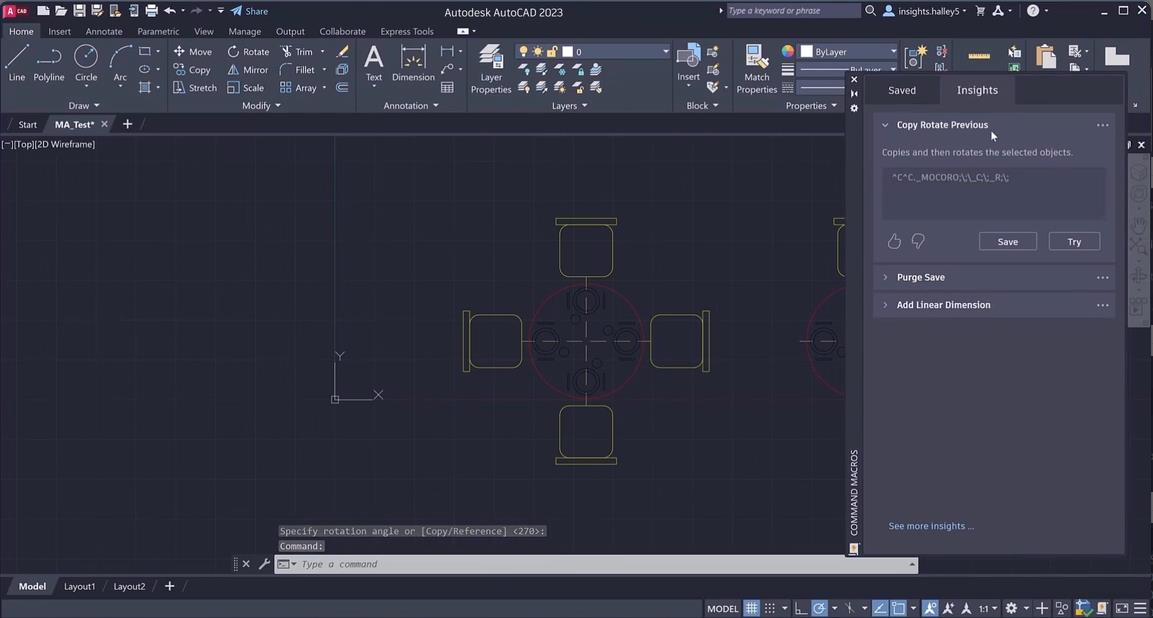Image resolution: width=1153 pixels, height=618 pixels.
Task: Pick the Stretch tool
Action: pos(195,88)
